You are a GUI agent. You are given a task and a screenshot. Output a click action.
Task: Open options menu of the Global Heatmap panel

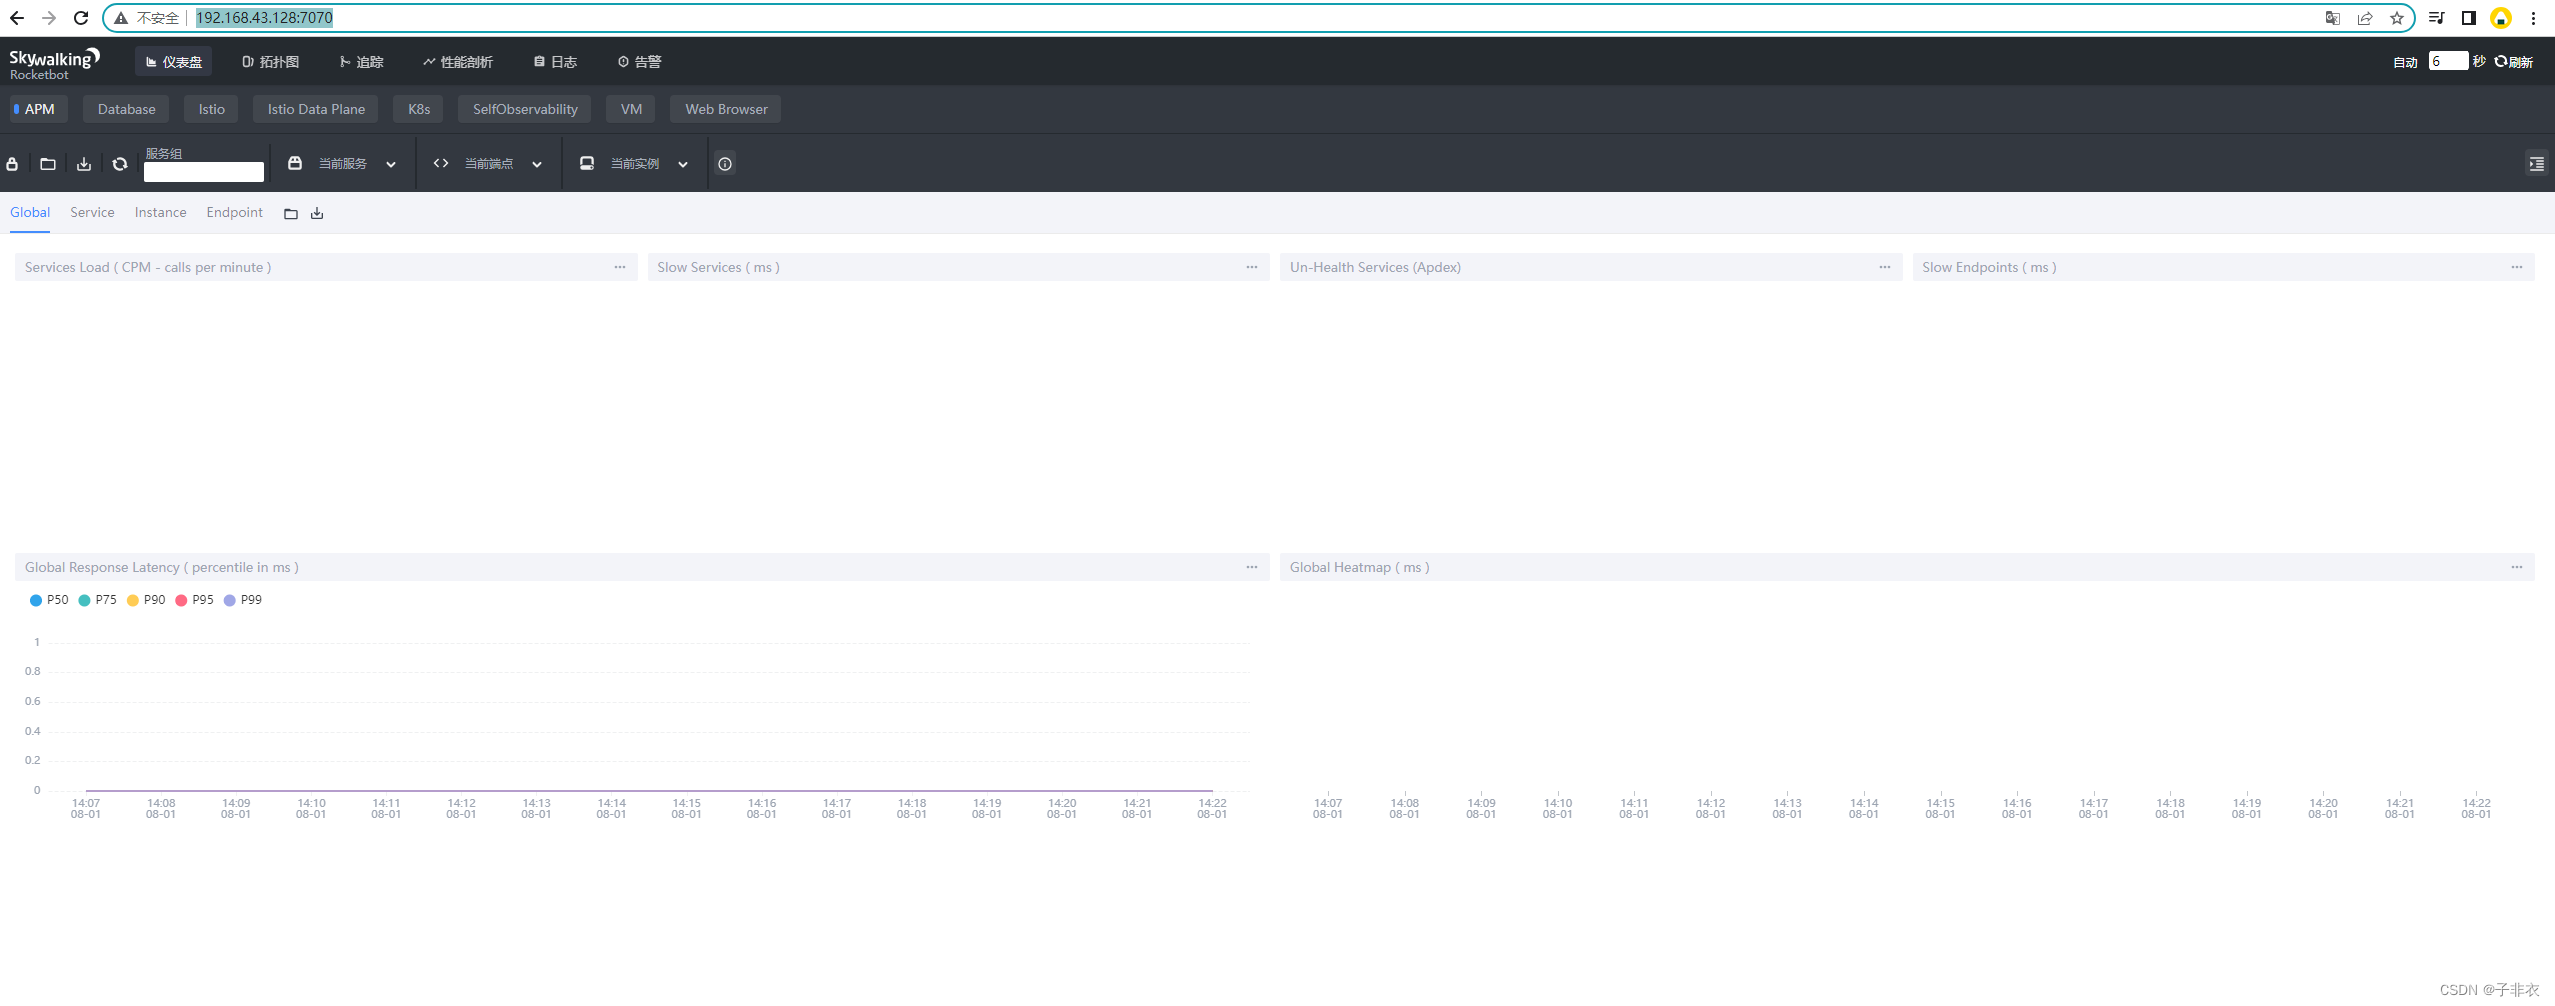point(2517,567)
